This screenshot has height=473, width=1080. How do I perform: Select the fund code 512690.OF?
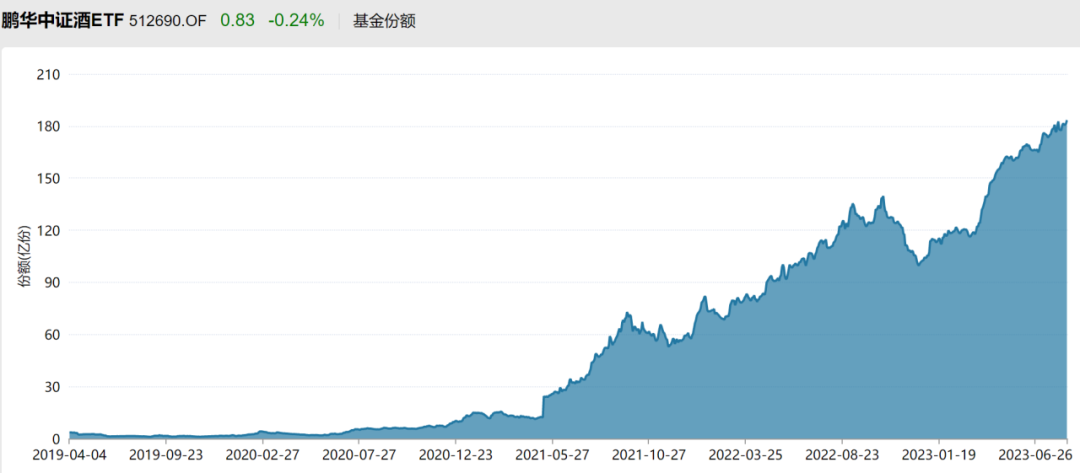point(167,21)
